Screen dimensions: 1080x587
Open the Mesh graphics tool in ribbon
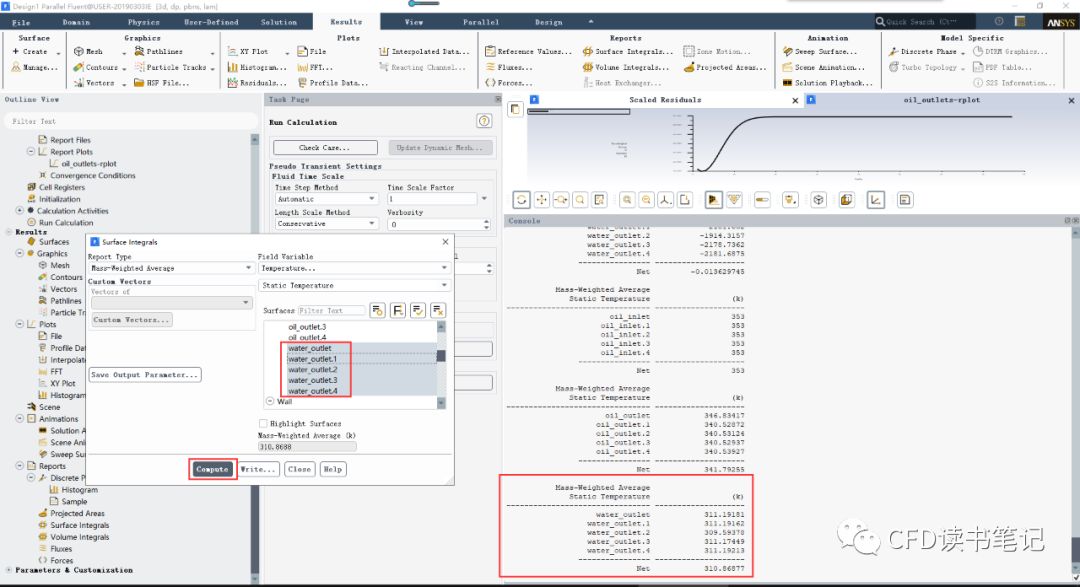click(88, 52)
